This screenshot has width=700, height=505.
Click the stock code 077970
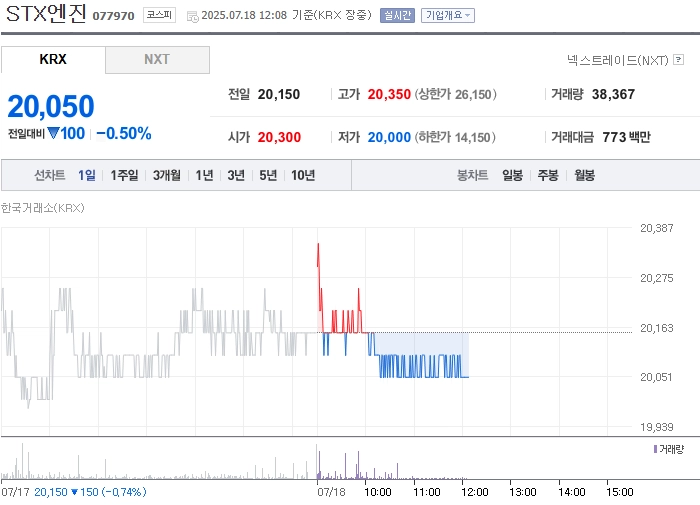(113, 16)
